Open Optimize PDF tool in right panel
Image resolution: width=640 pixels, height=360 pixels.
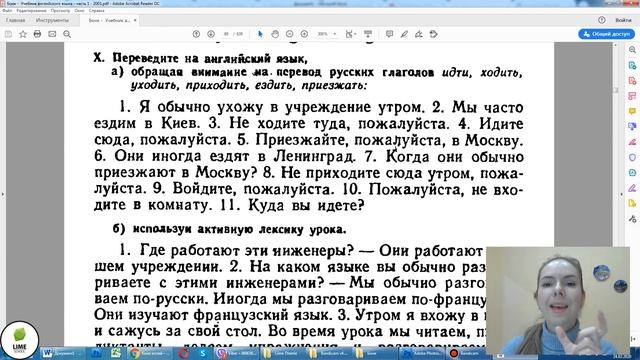coord(632,173)
